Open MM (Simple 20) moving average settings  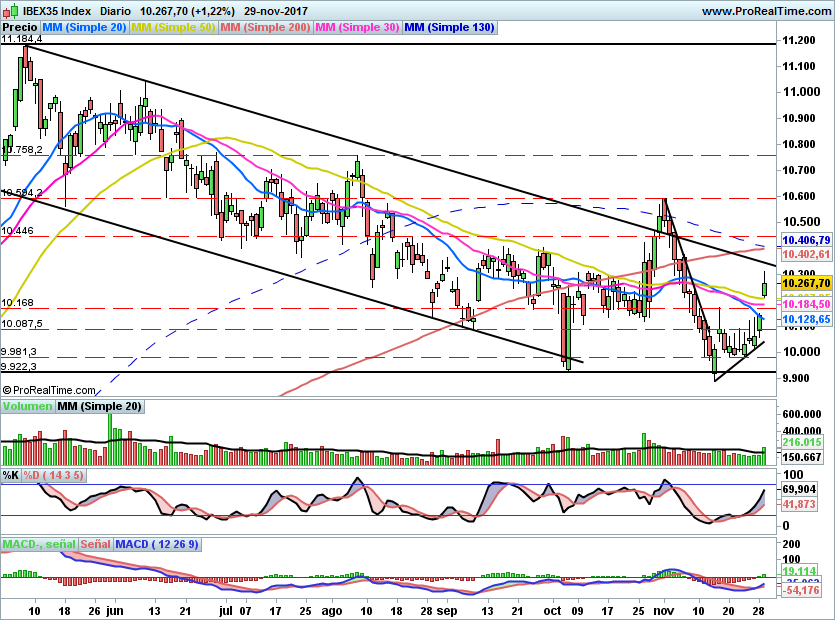coord(85,27)
